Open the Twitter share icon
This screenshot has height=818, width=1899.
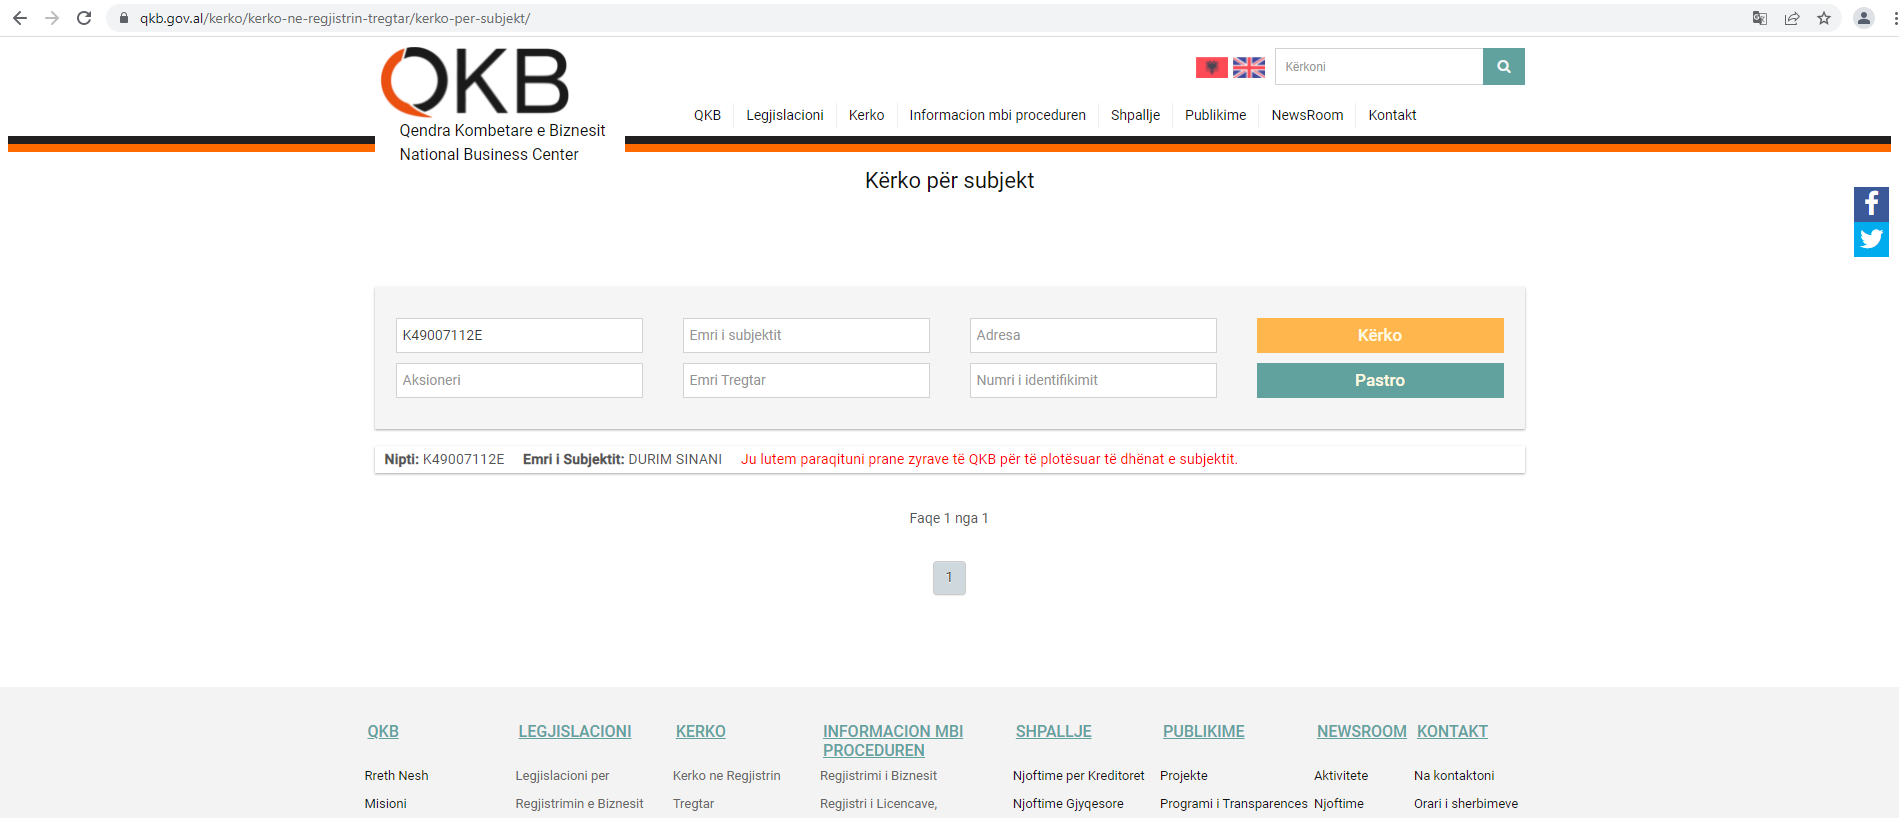(1870, 240)
